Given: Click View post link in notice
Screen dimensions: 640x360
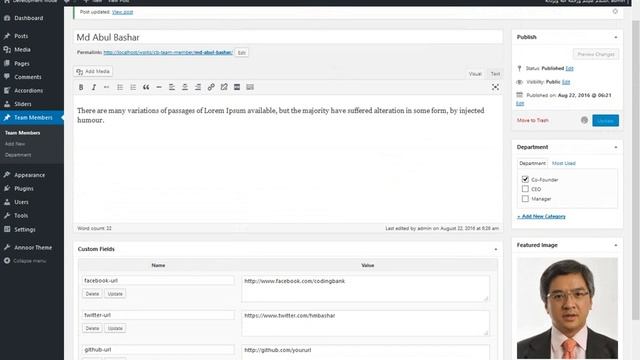Looking at the screenshot, I should 122,12.
